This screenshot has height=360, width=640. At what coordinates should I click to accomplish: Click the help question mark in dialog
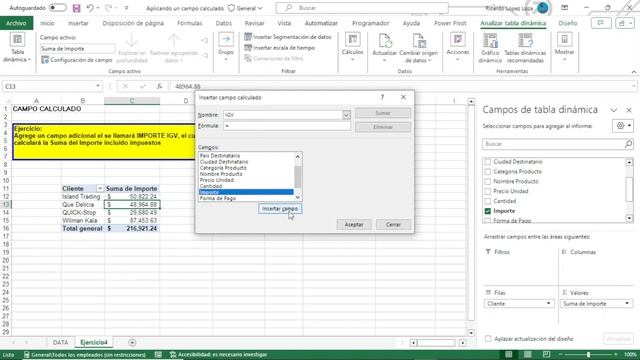coord(382,97)
